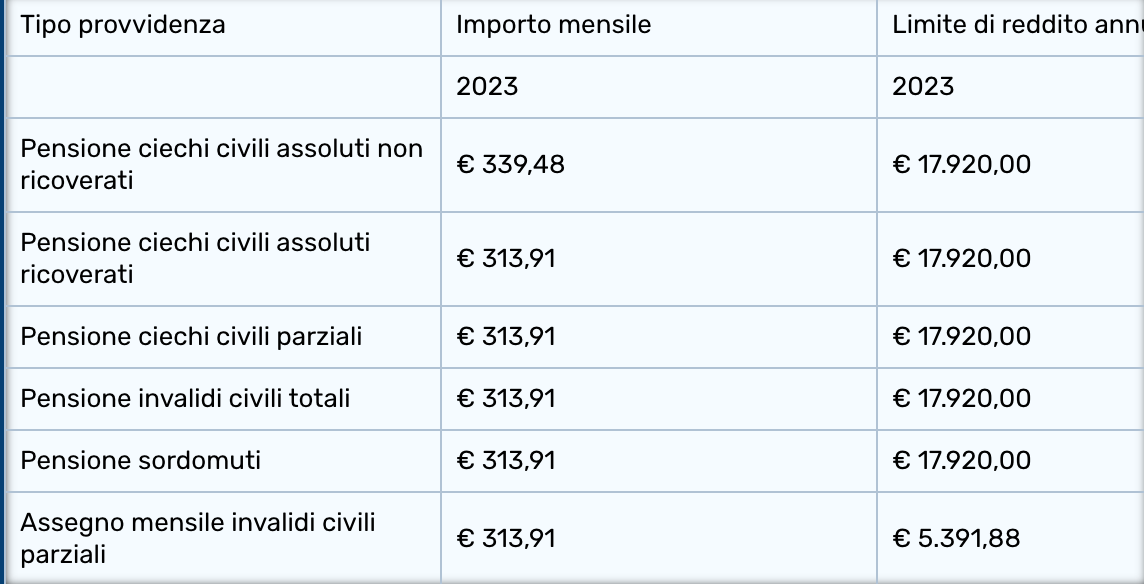Click "Assegno mensile invalidi civili parziali" row label
Viewport: 1144px width, 584px height.
198,537
